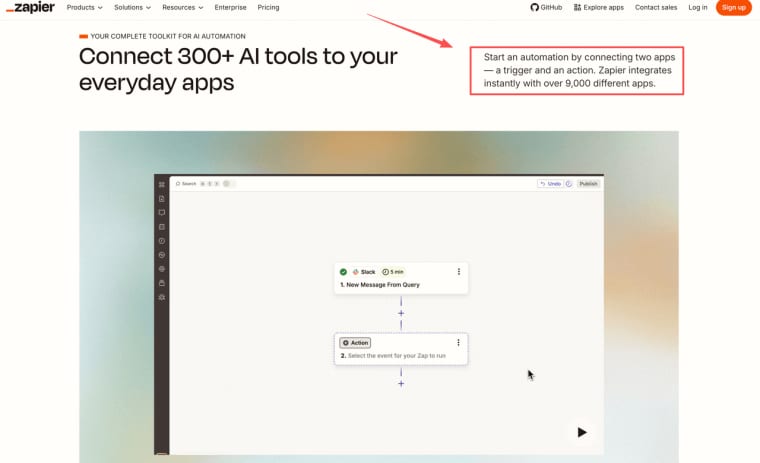760x463 pixels.
Task: Open the three-dot menu on the Action step
Action: point(458,343)
